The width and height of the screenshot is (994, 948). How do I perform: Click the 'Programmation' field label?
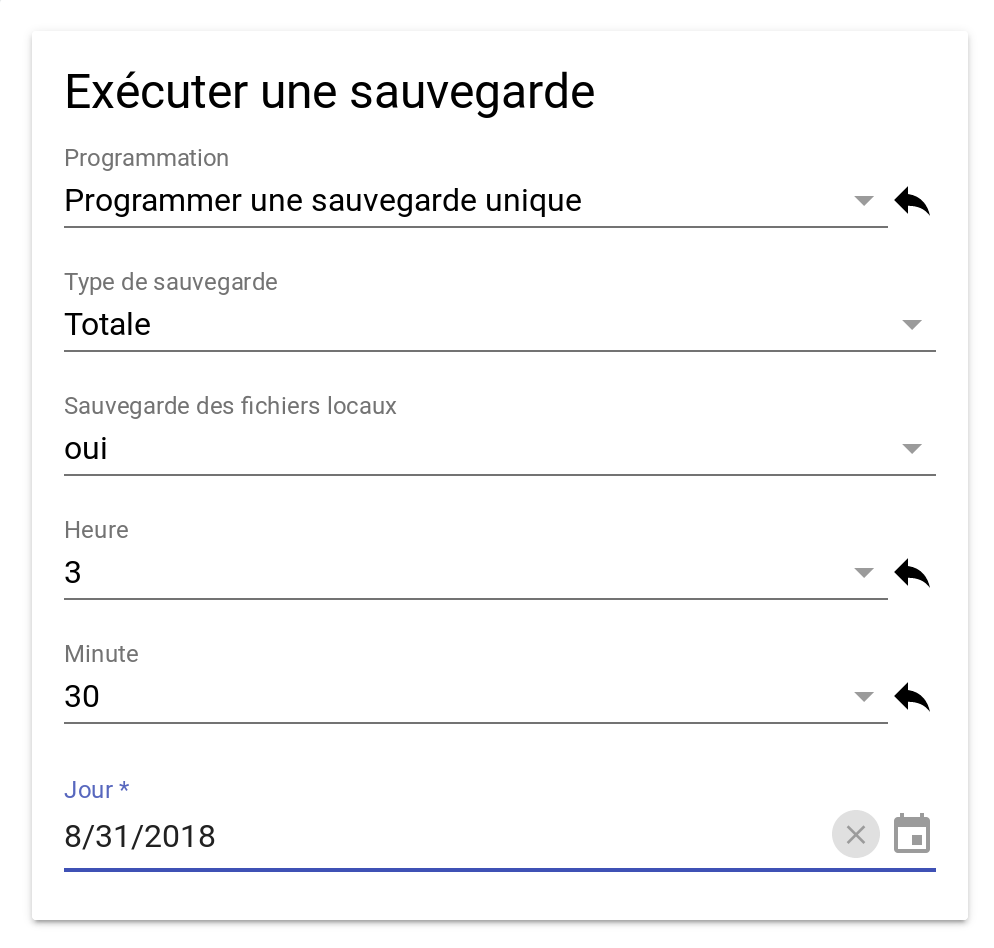point(146,158)
